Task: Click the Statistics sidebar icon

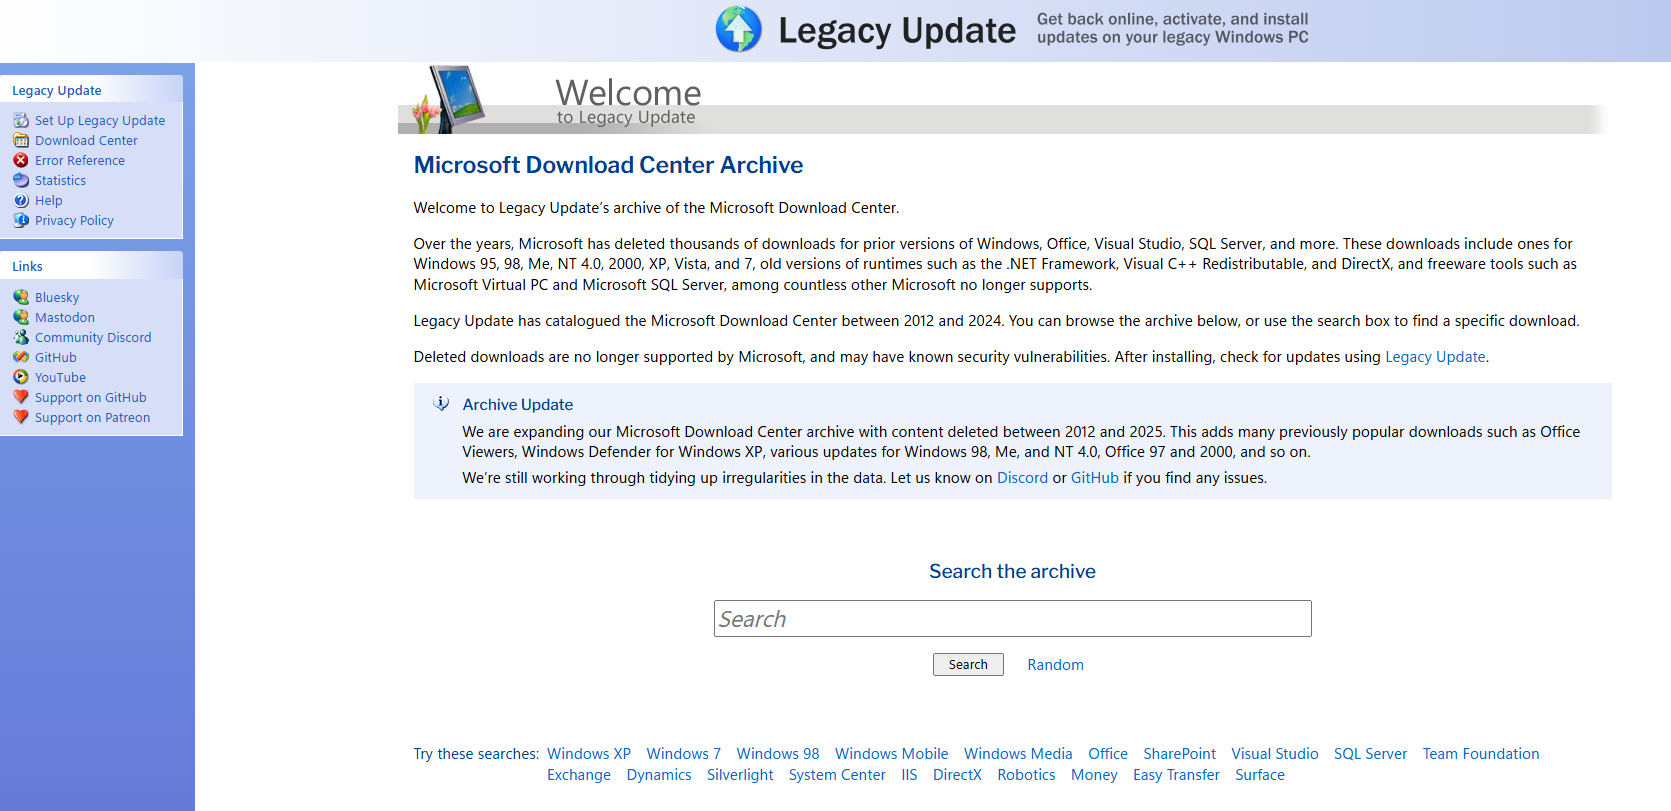Action: coord(21,180)
